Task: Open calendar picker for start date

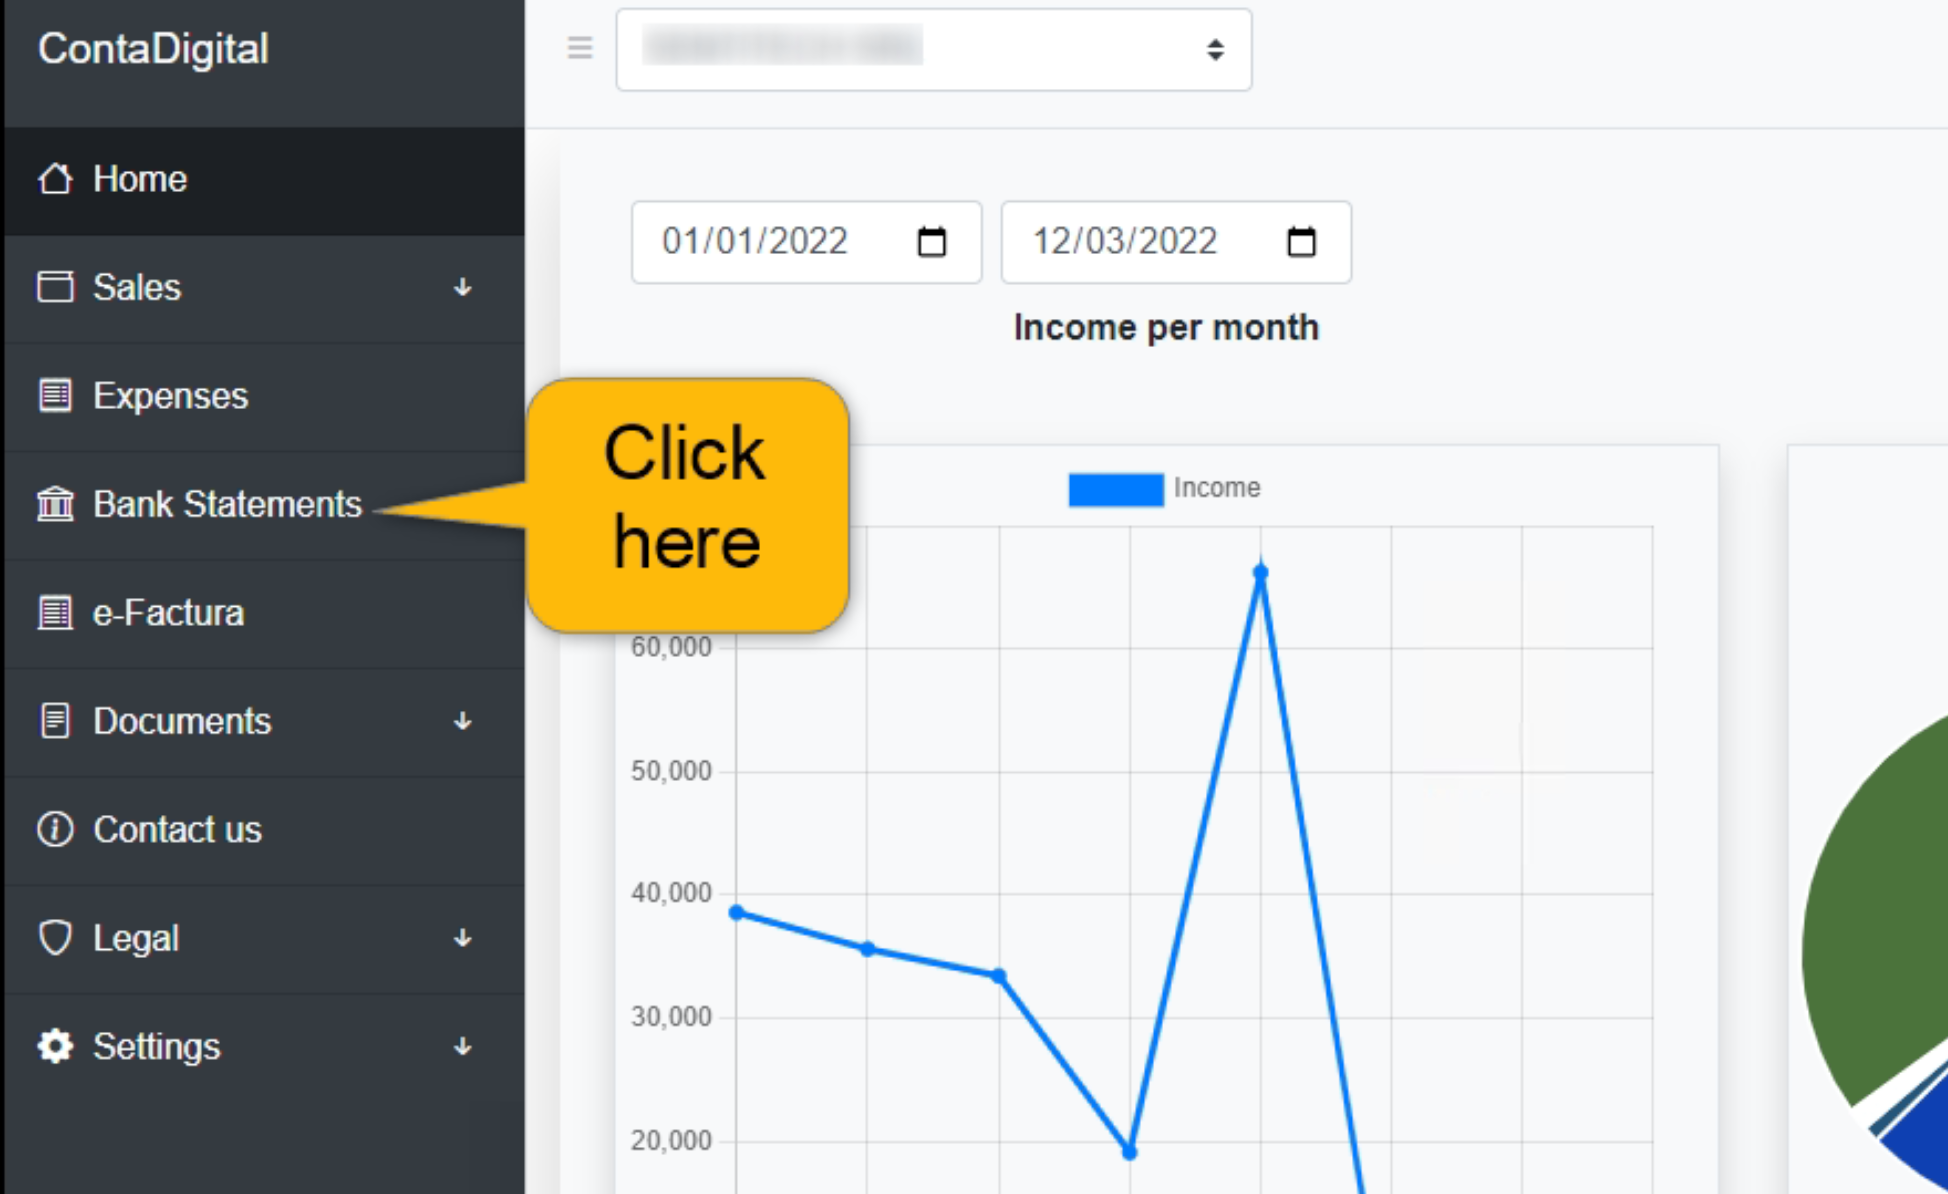Action: [x=931, y=242]
